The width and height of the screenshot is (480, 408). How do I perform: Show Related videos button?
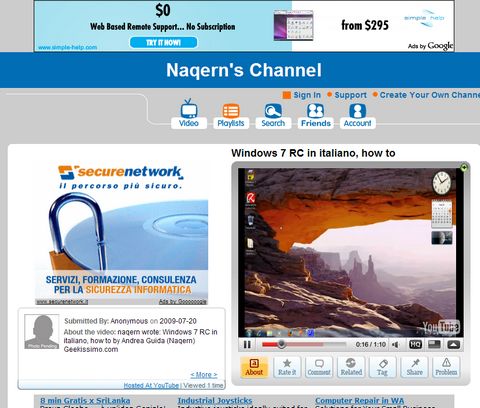click(x=351, y=367)
